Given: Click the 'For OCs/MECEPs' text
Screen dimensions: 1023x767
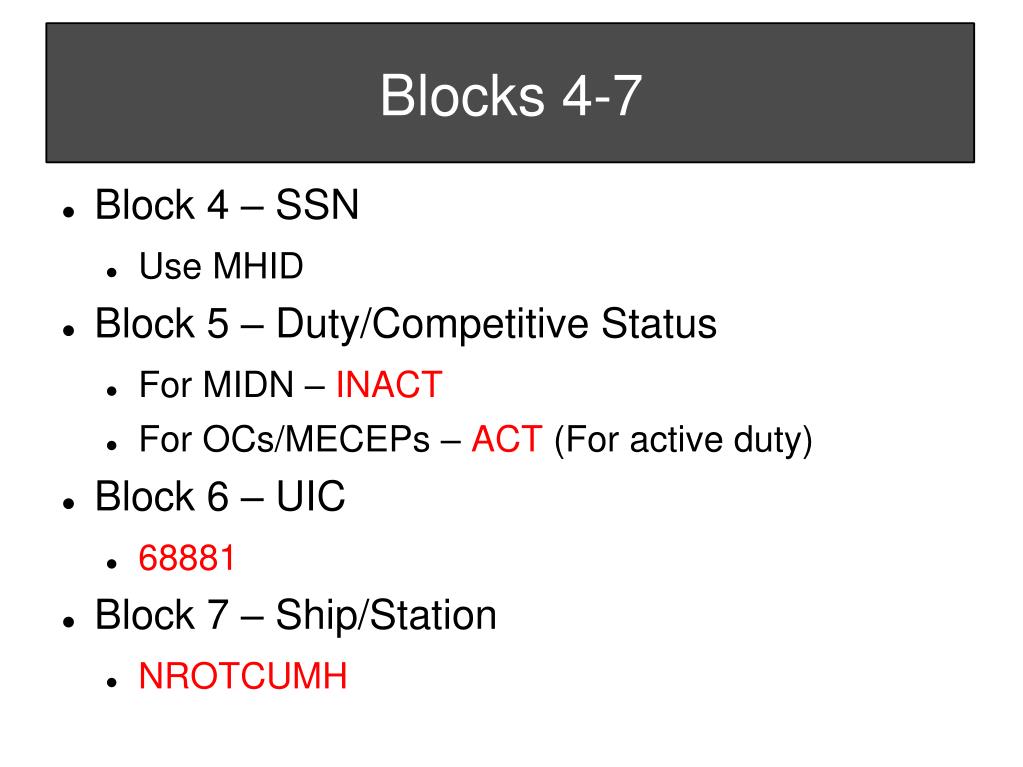Looking at the screenshot, I should (284, 439).
